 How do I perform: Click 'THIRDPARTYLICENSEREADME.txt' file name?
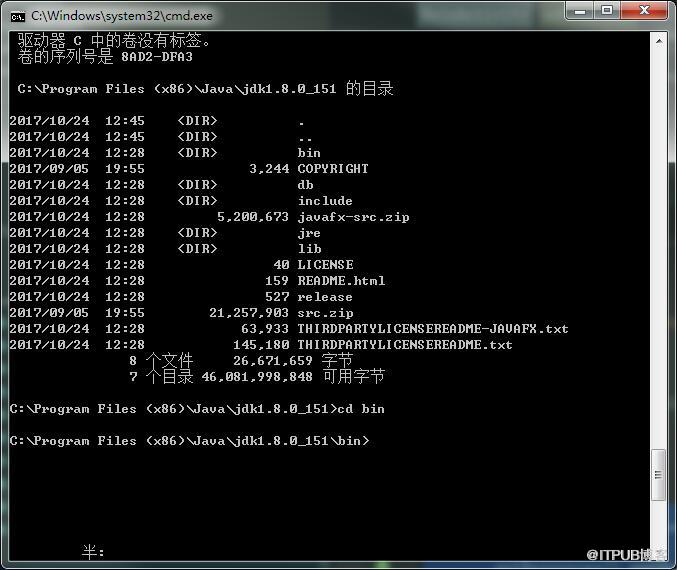405,345
